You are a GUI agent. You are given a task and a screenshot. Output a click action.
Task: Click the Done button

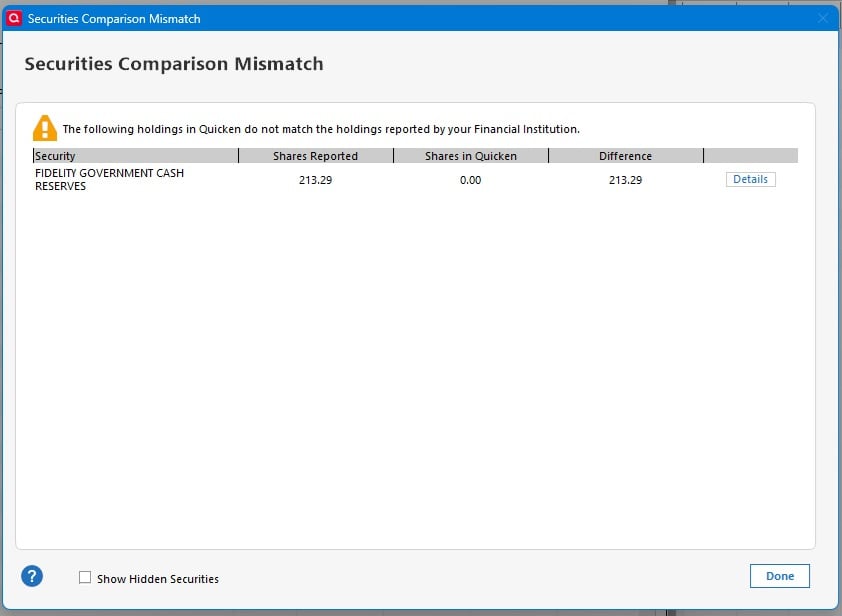(779, 576)
